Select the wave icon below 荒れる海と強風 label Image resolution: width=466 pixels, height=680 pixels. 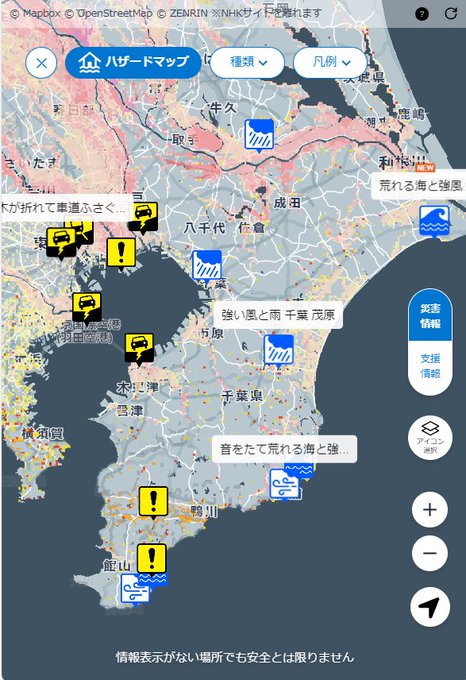tap(434, 222)
